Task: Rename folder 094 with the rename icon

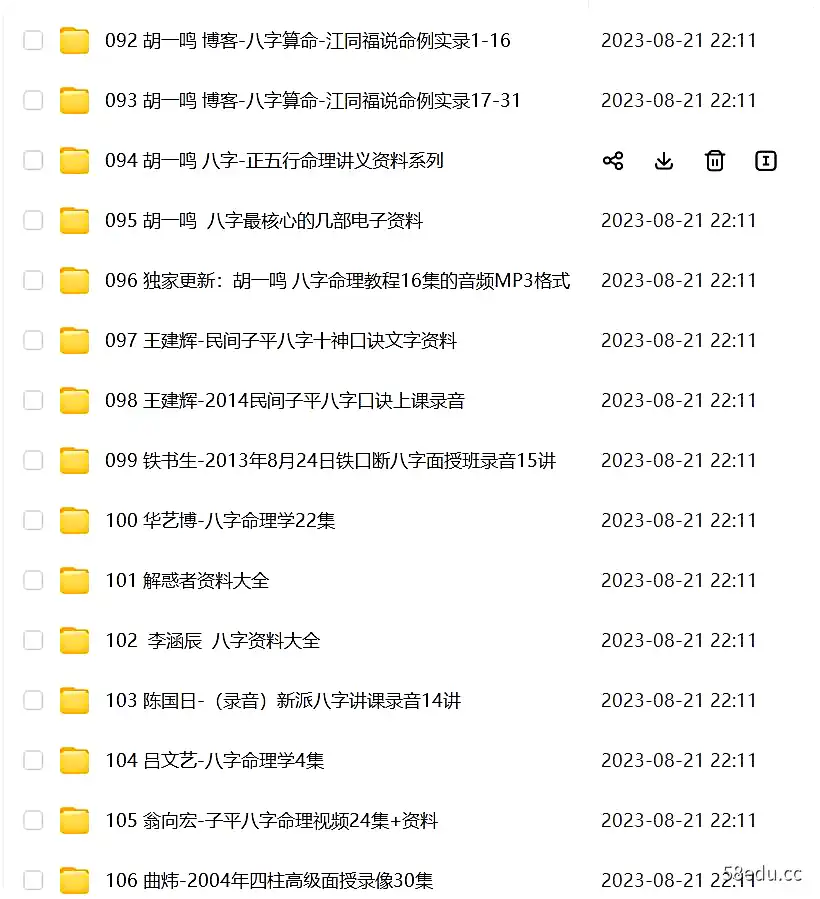Action: pos(766,161)
